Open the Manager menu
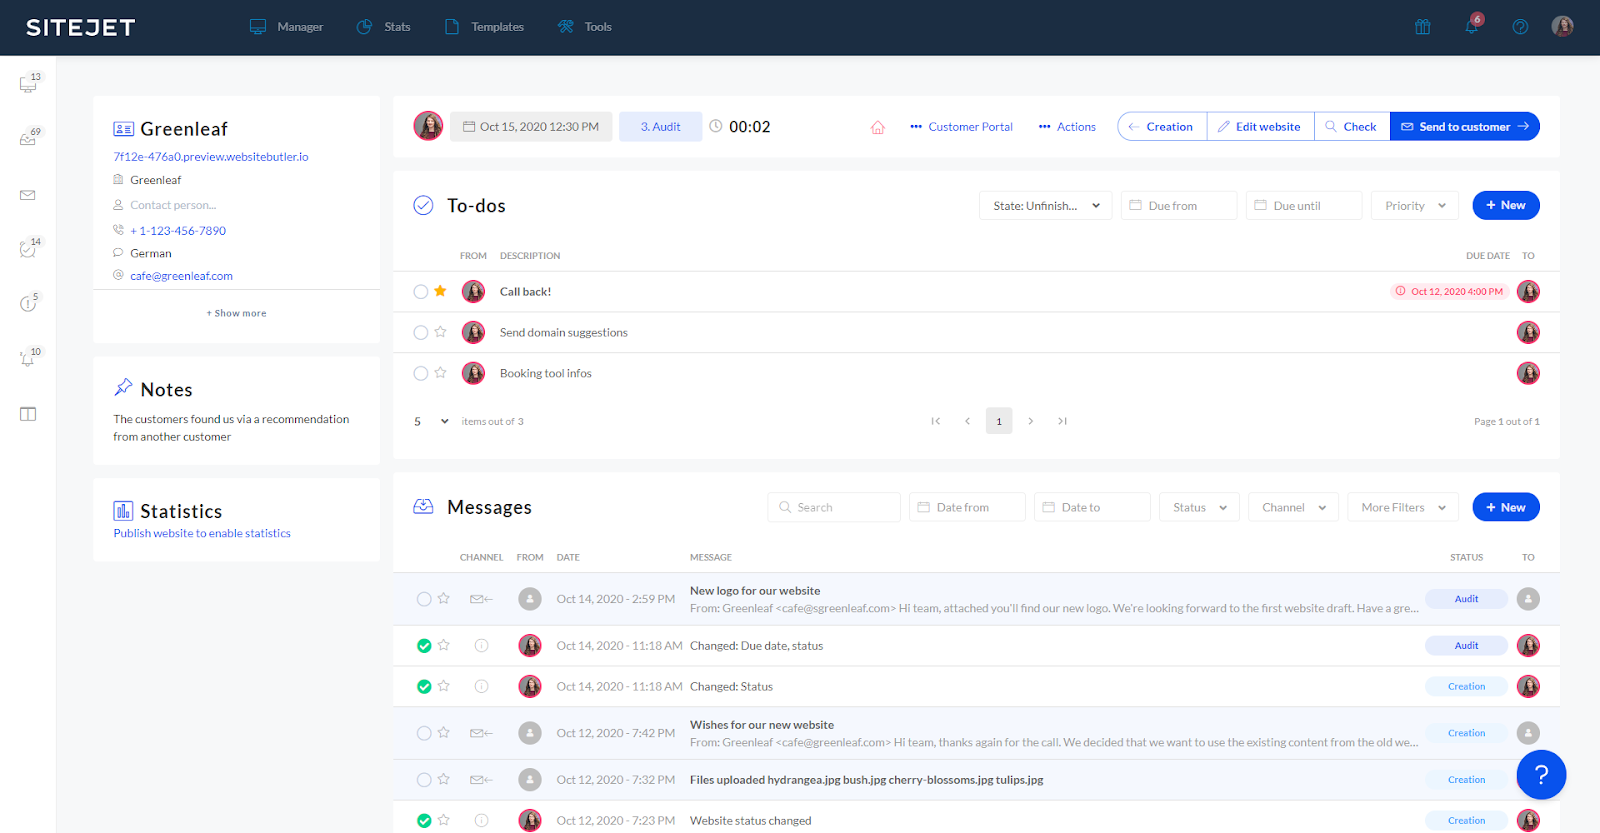The image size is (1600, 833). tap(286, 27)
